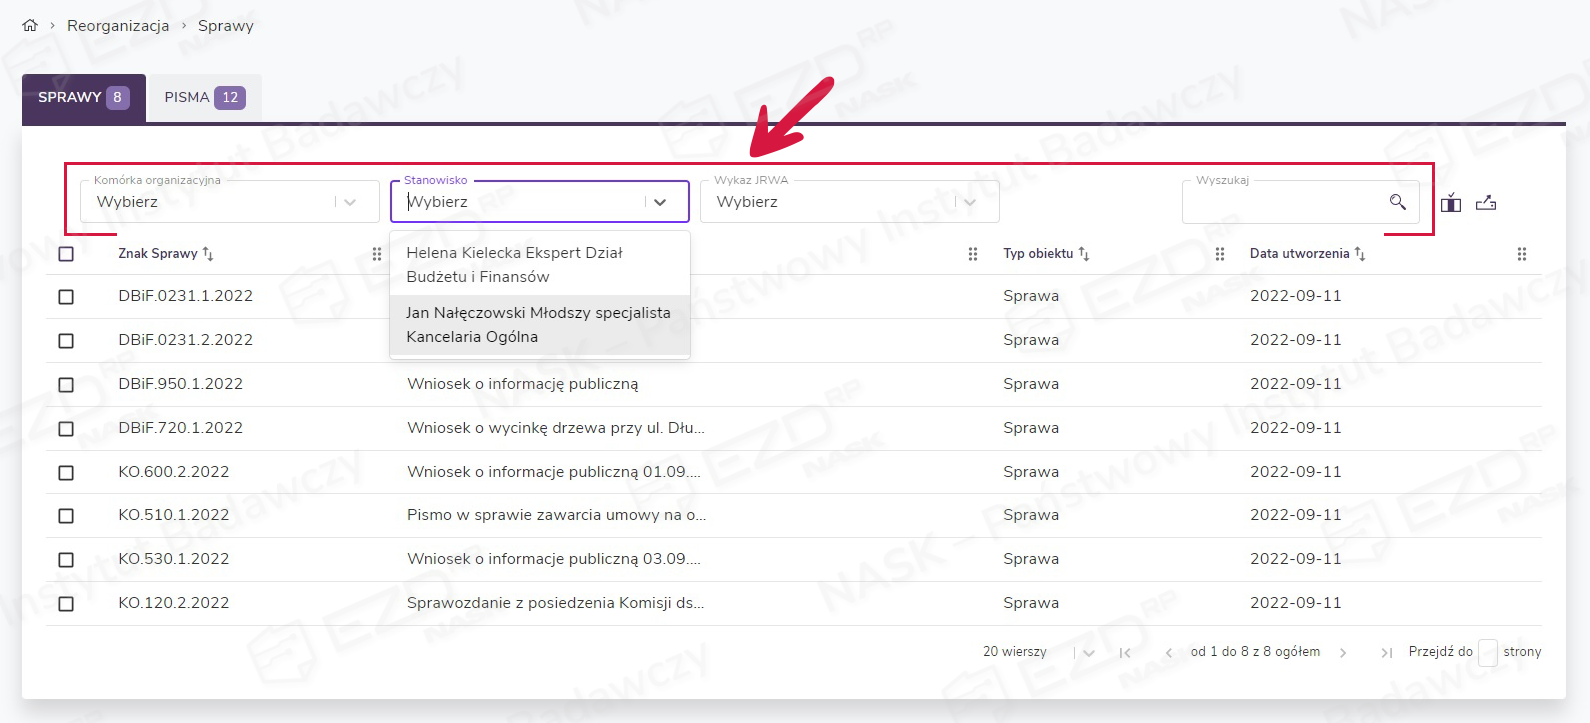Open the Komórka organizacyjna dropdown

229,202
